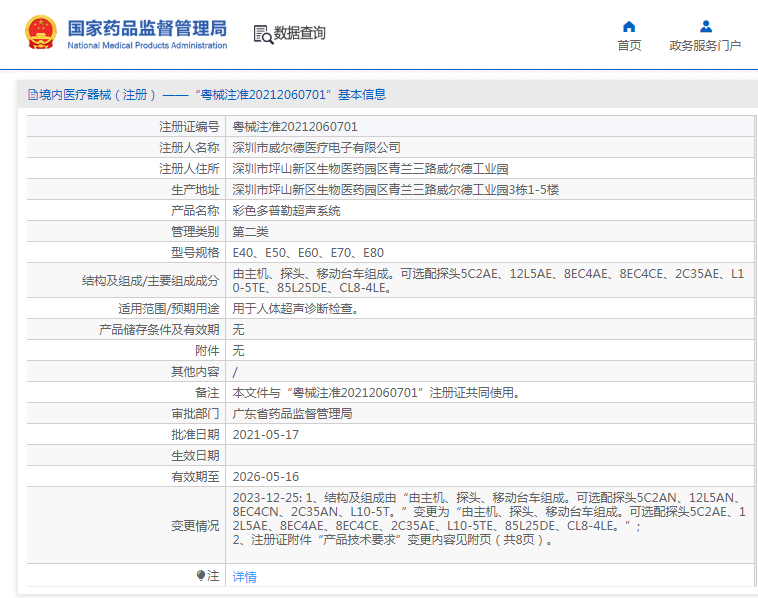Click the 附件 label
The image size is (758, 598).
click(x=207, y=350)
